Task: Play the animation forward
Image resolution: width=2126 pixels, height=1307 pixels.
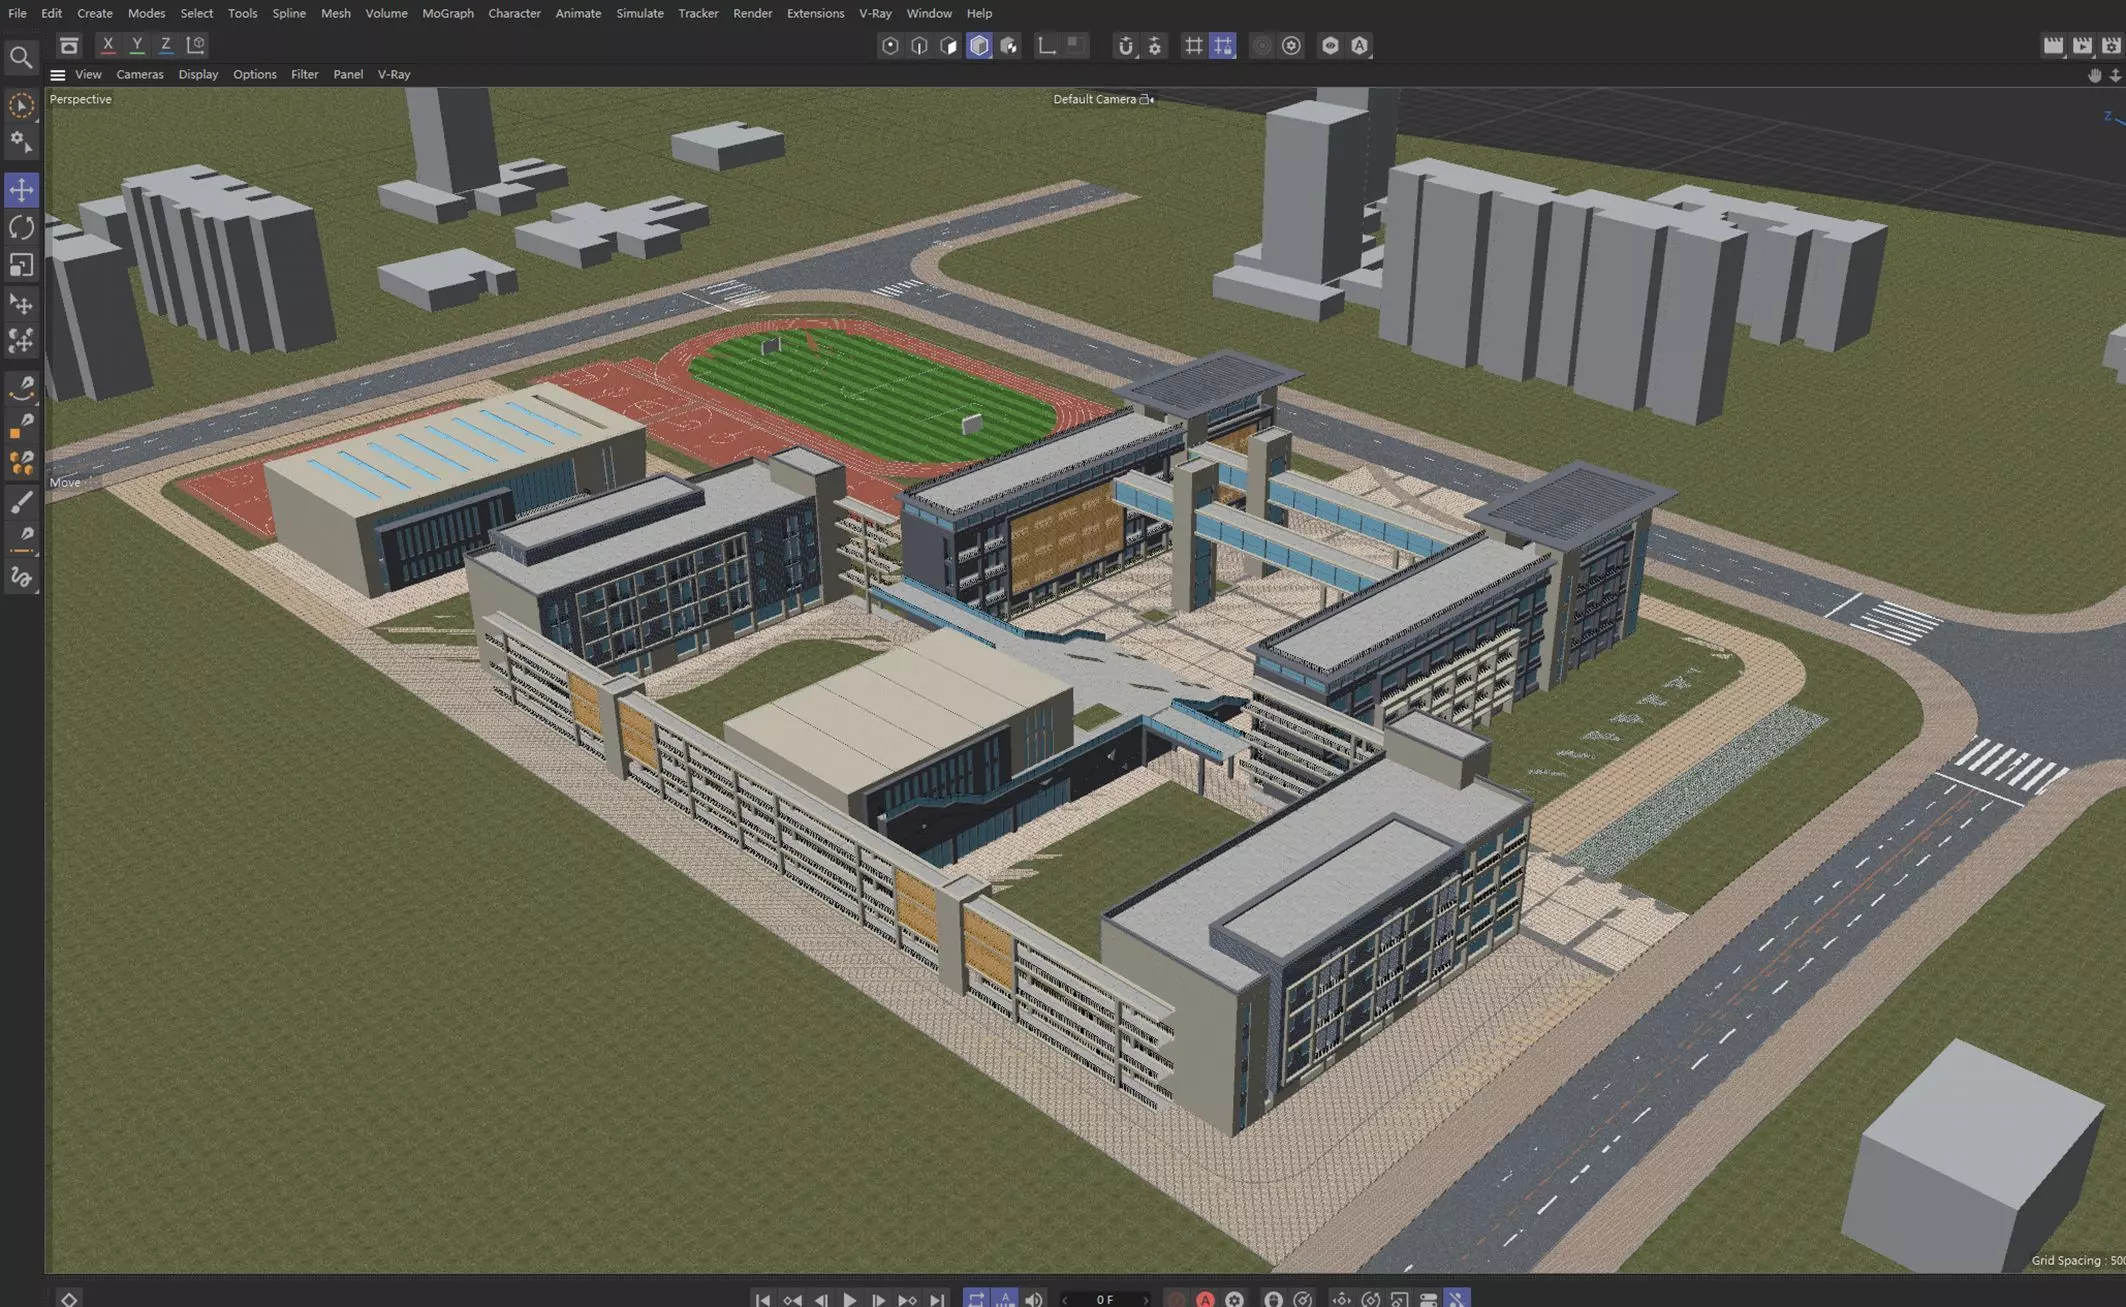Action: tap(849, 1298)
